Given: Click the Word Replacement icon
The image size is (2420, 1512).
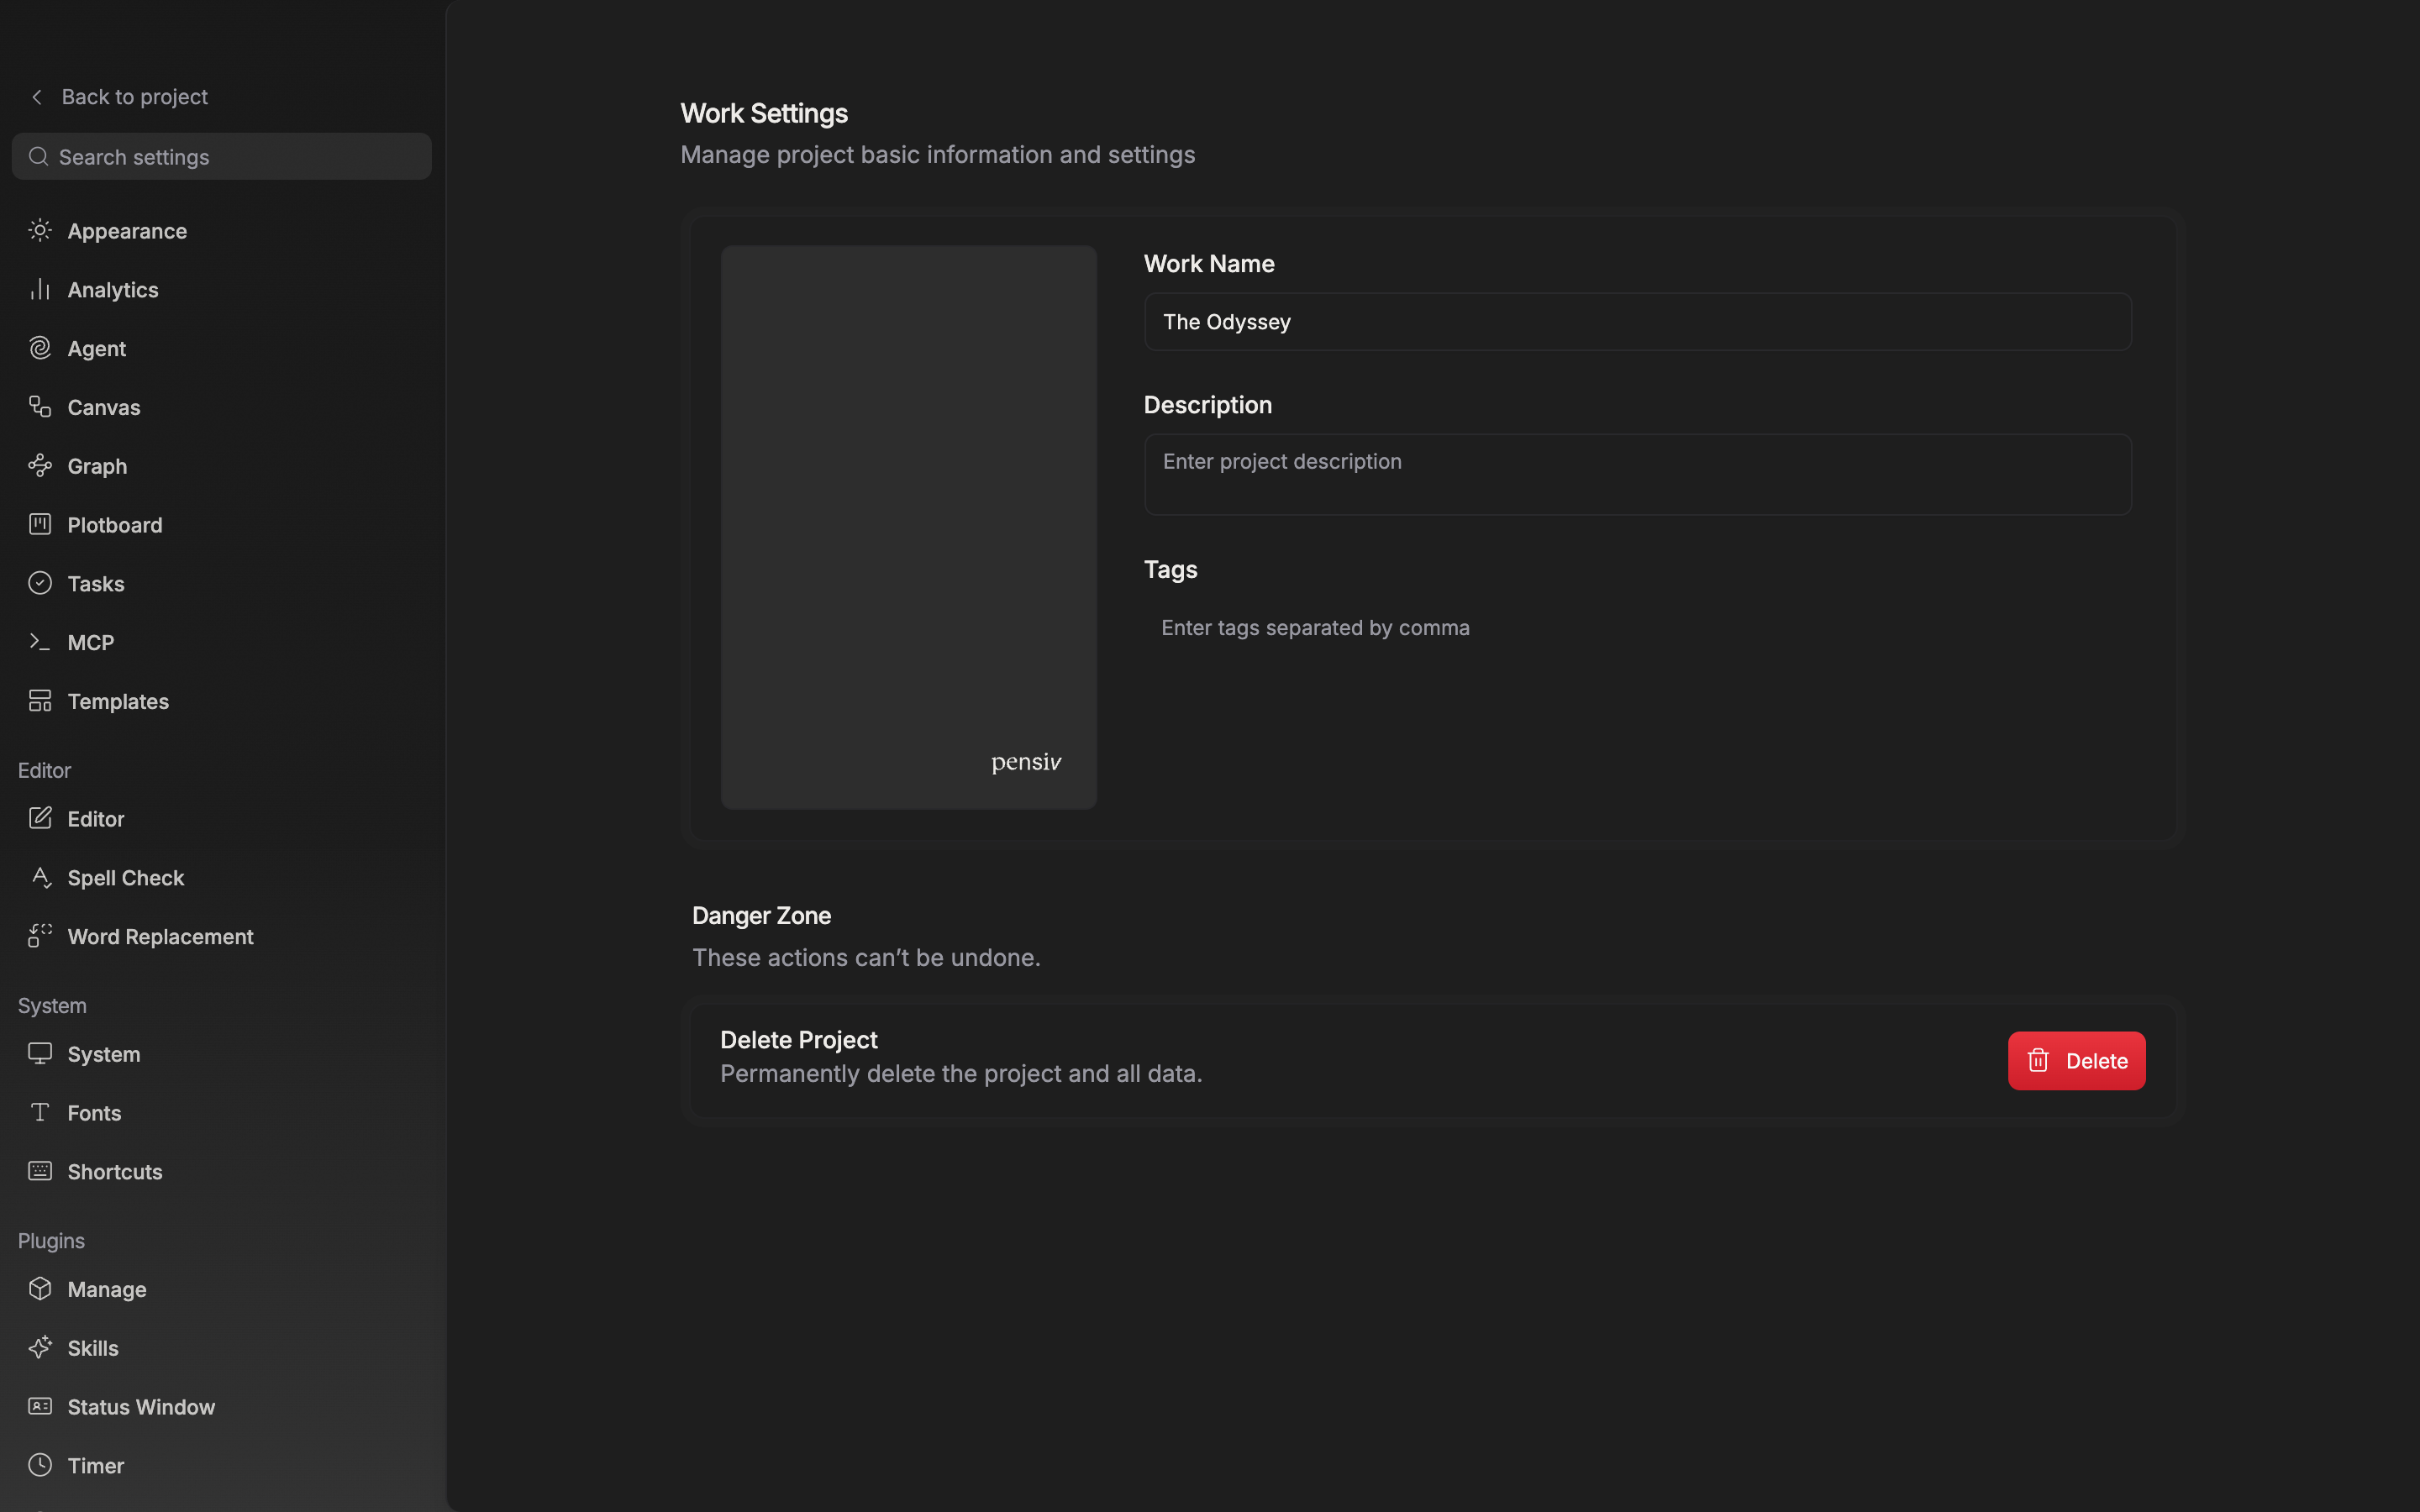Looking at the screenshot, I should [40, 936].
